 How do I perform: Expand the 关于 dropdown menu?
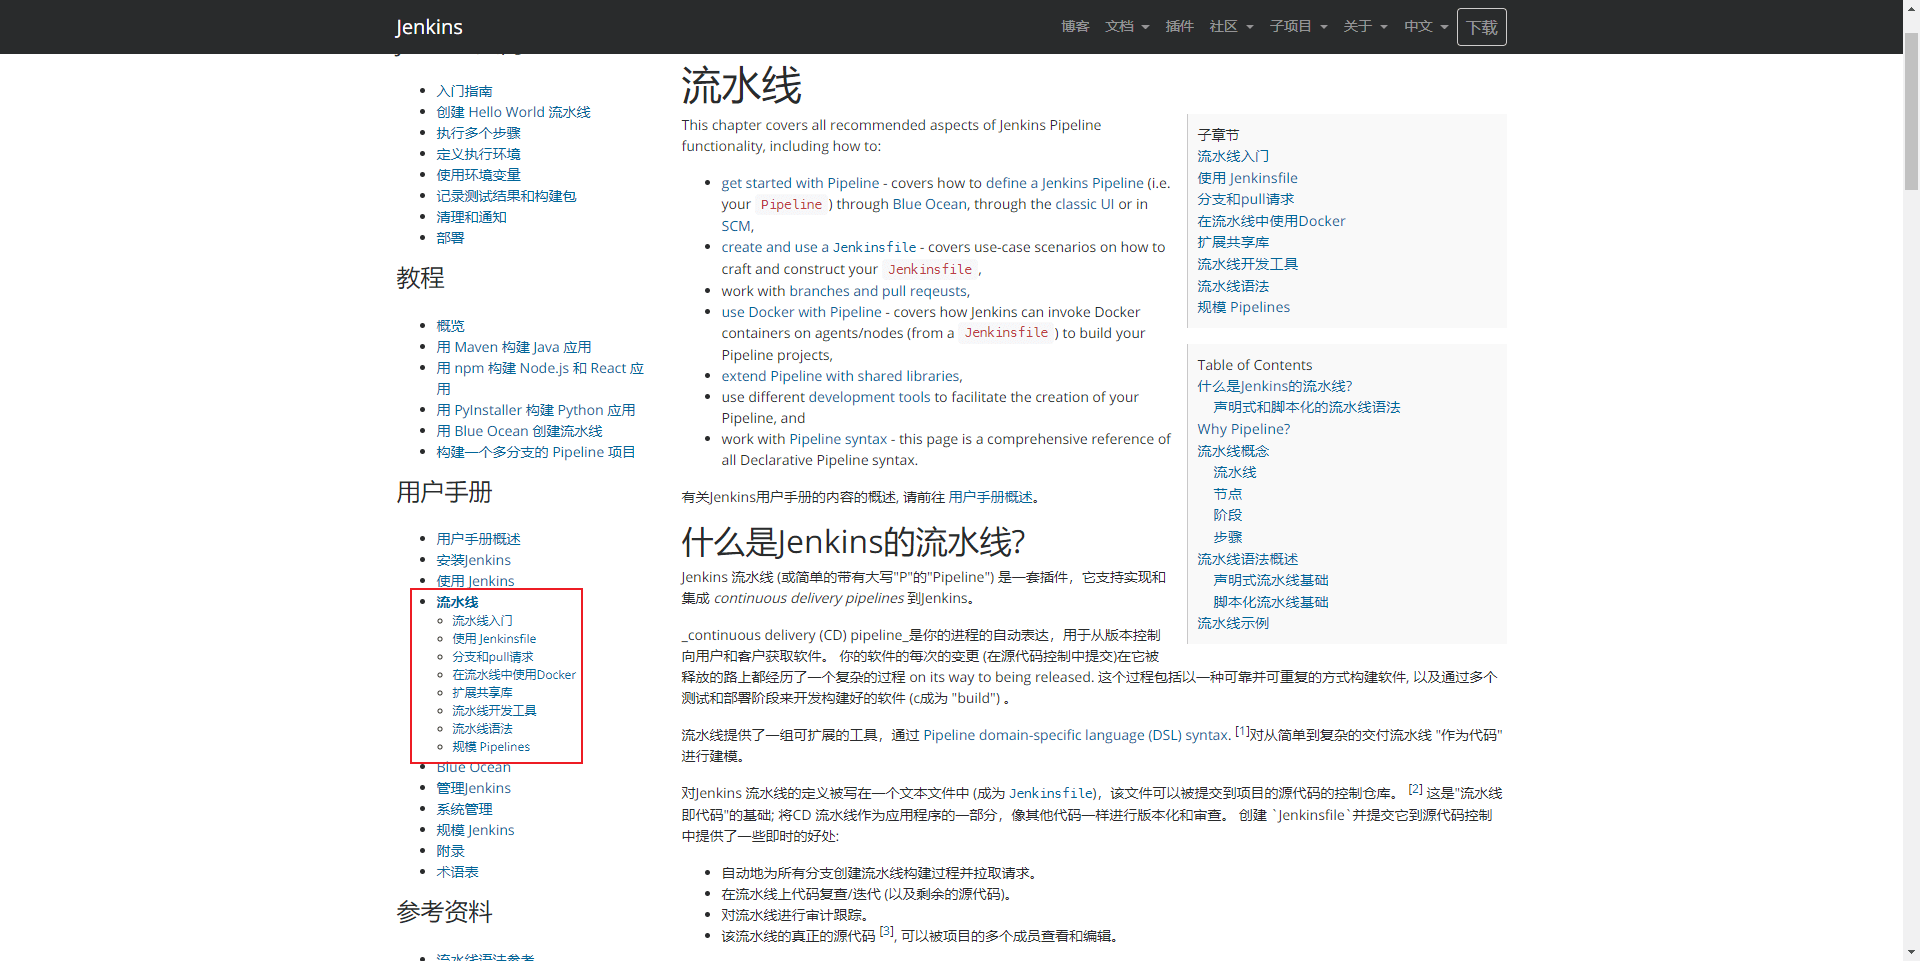1365,27
